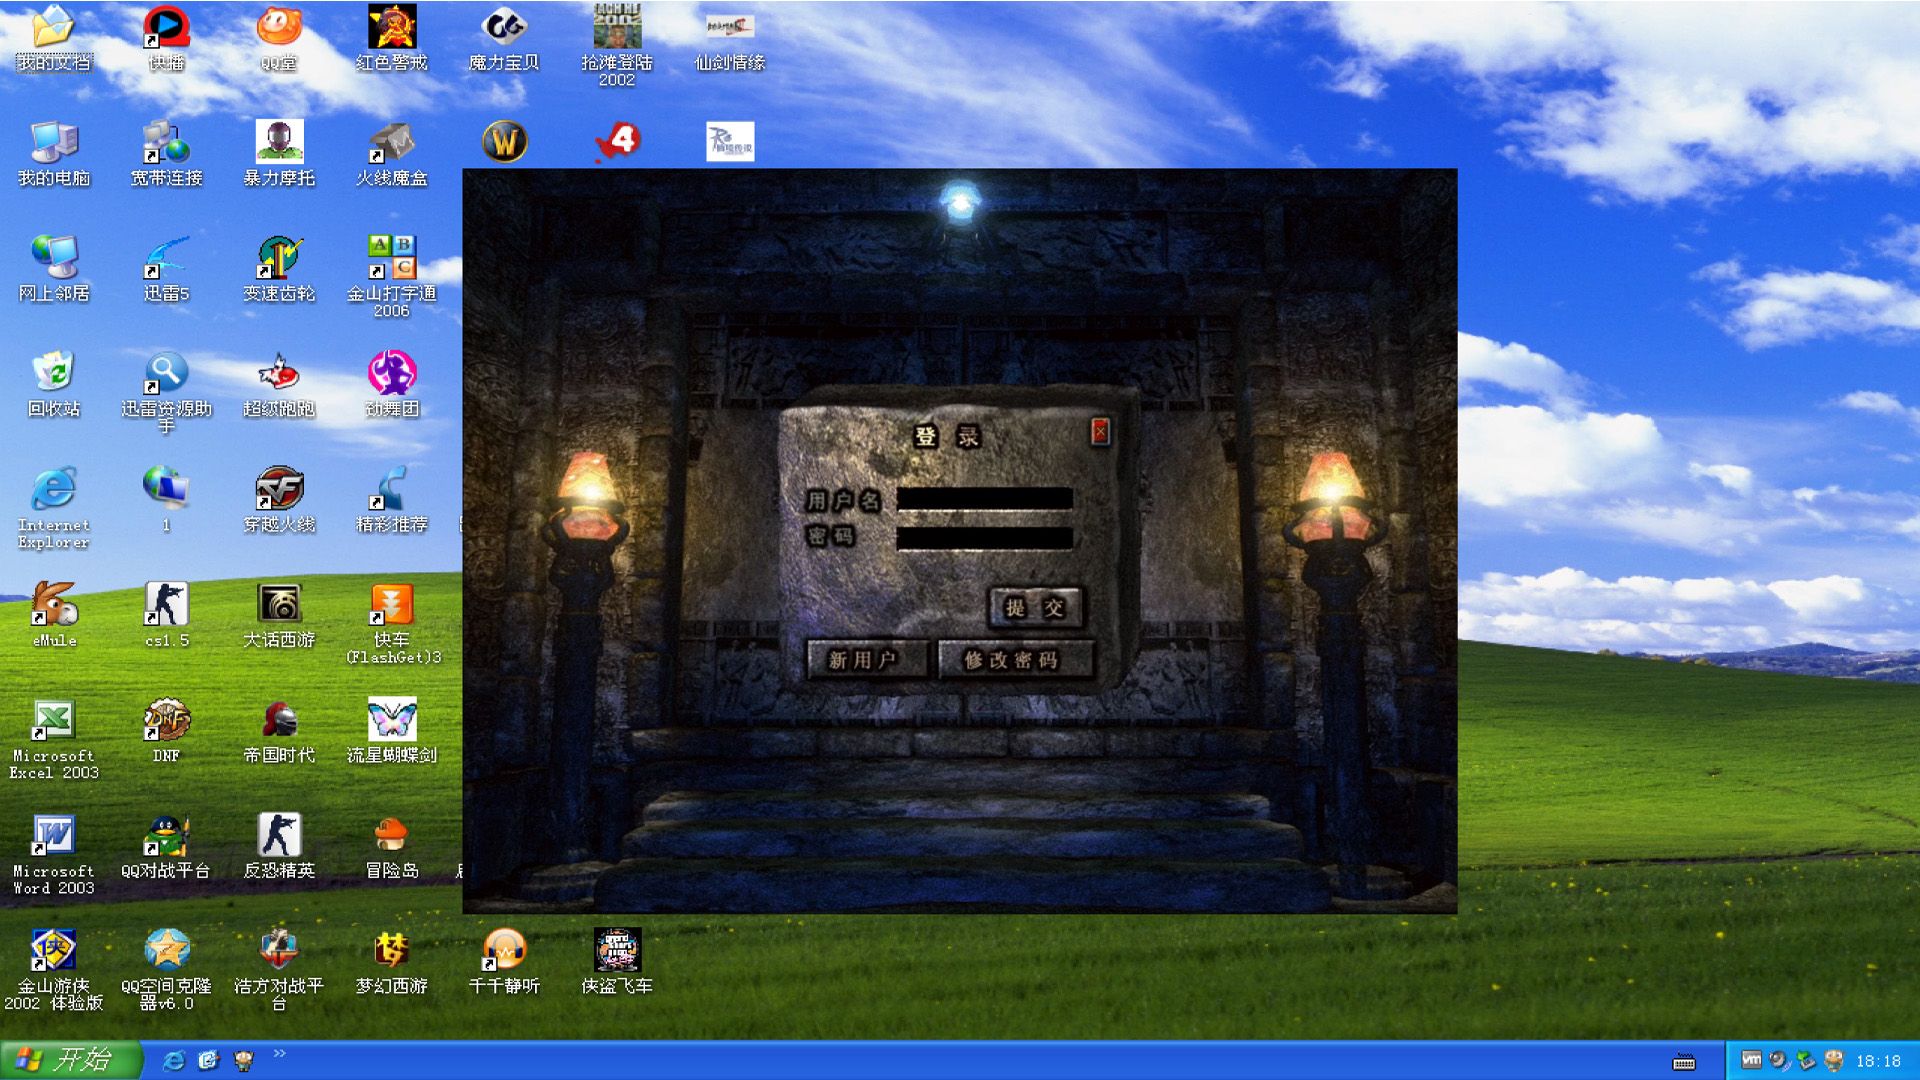Click the VMware Tools tray icon
This screenshot has height=1080, width=1920.
coord(1751,1060)
